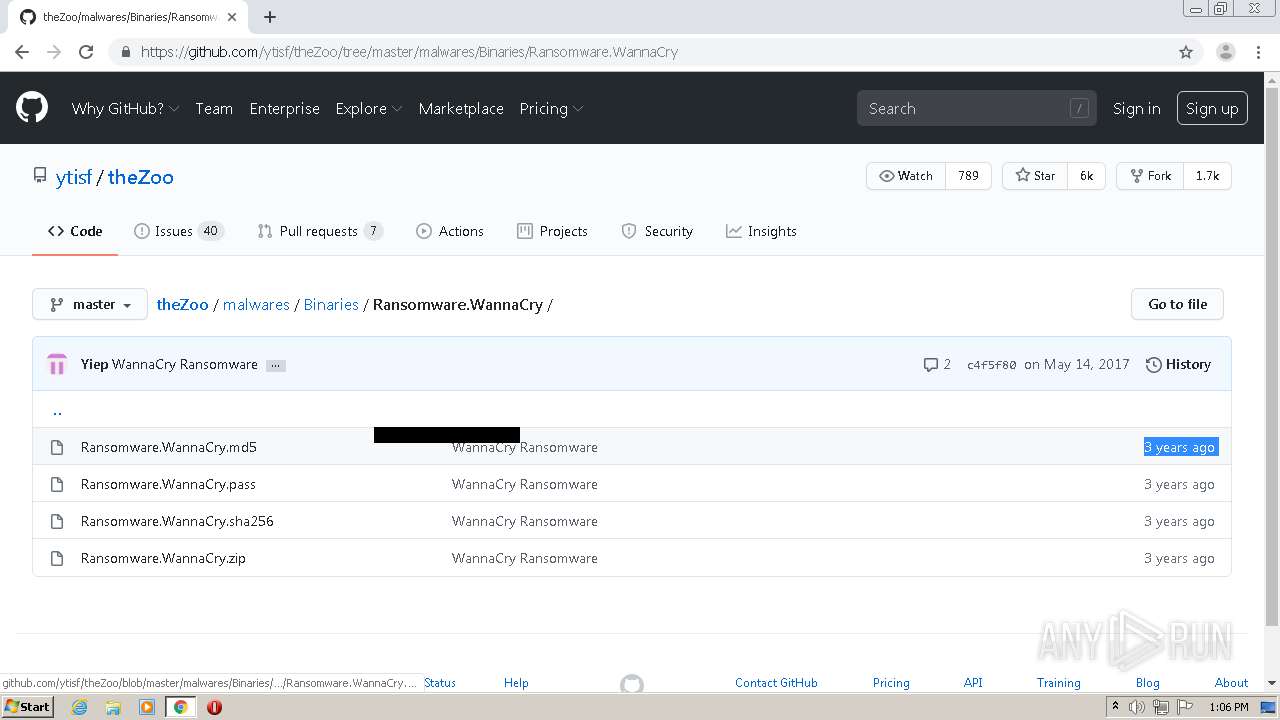Open commit hash c4f5f80
1280x720 pixels.
[991, 365]
